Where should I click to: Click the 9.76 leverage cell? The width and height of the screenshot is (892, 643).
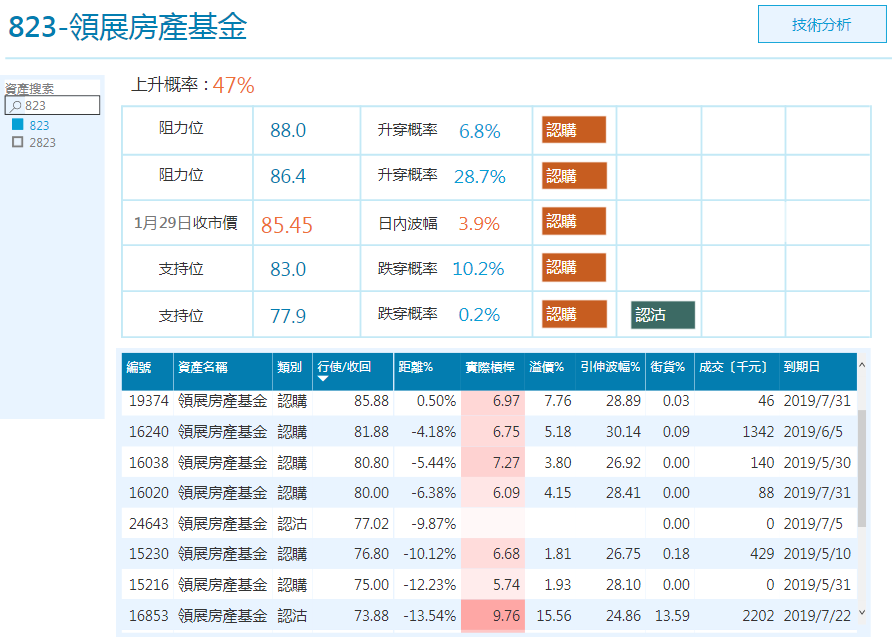tap(493, 616)
